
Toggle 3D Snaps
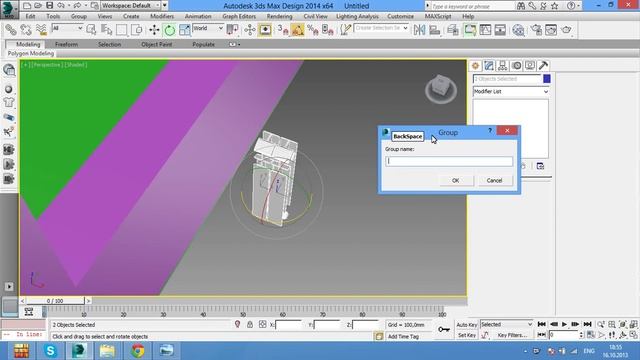(283, 30)
